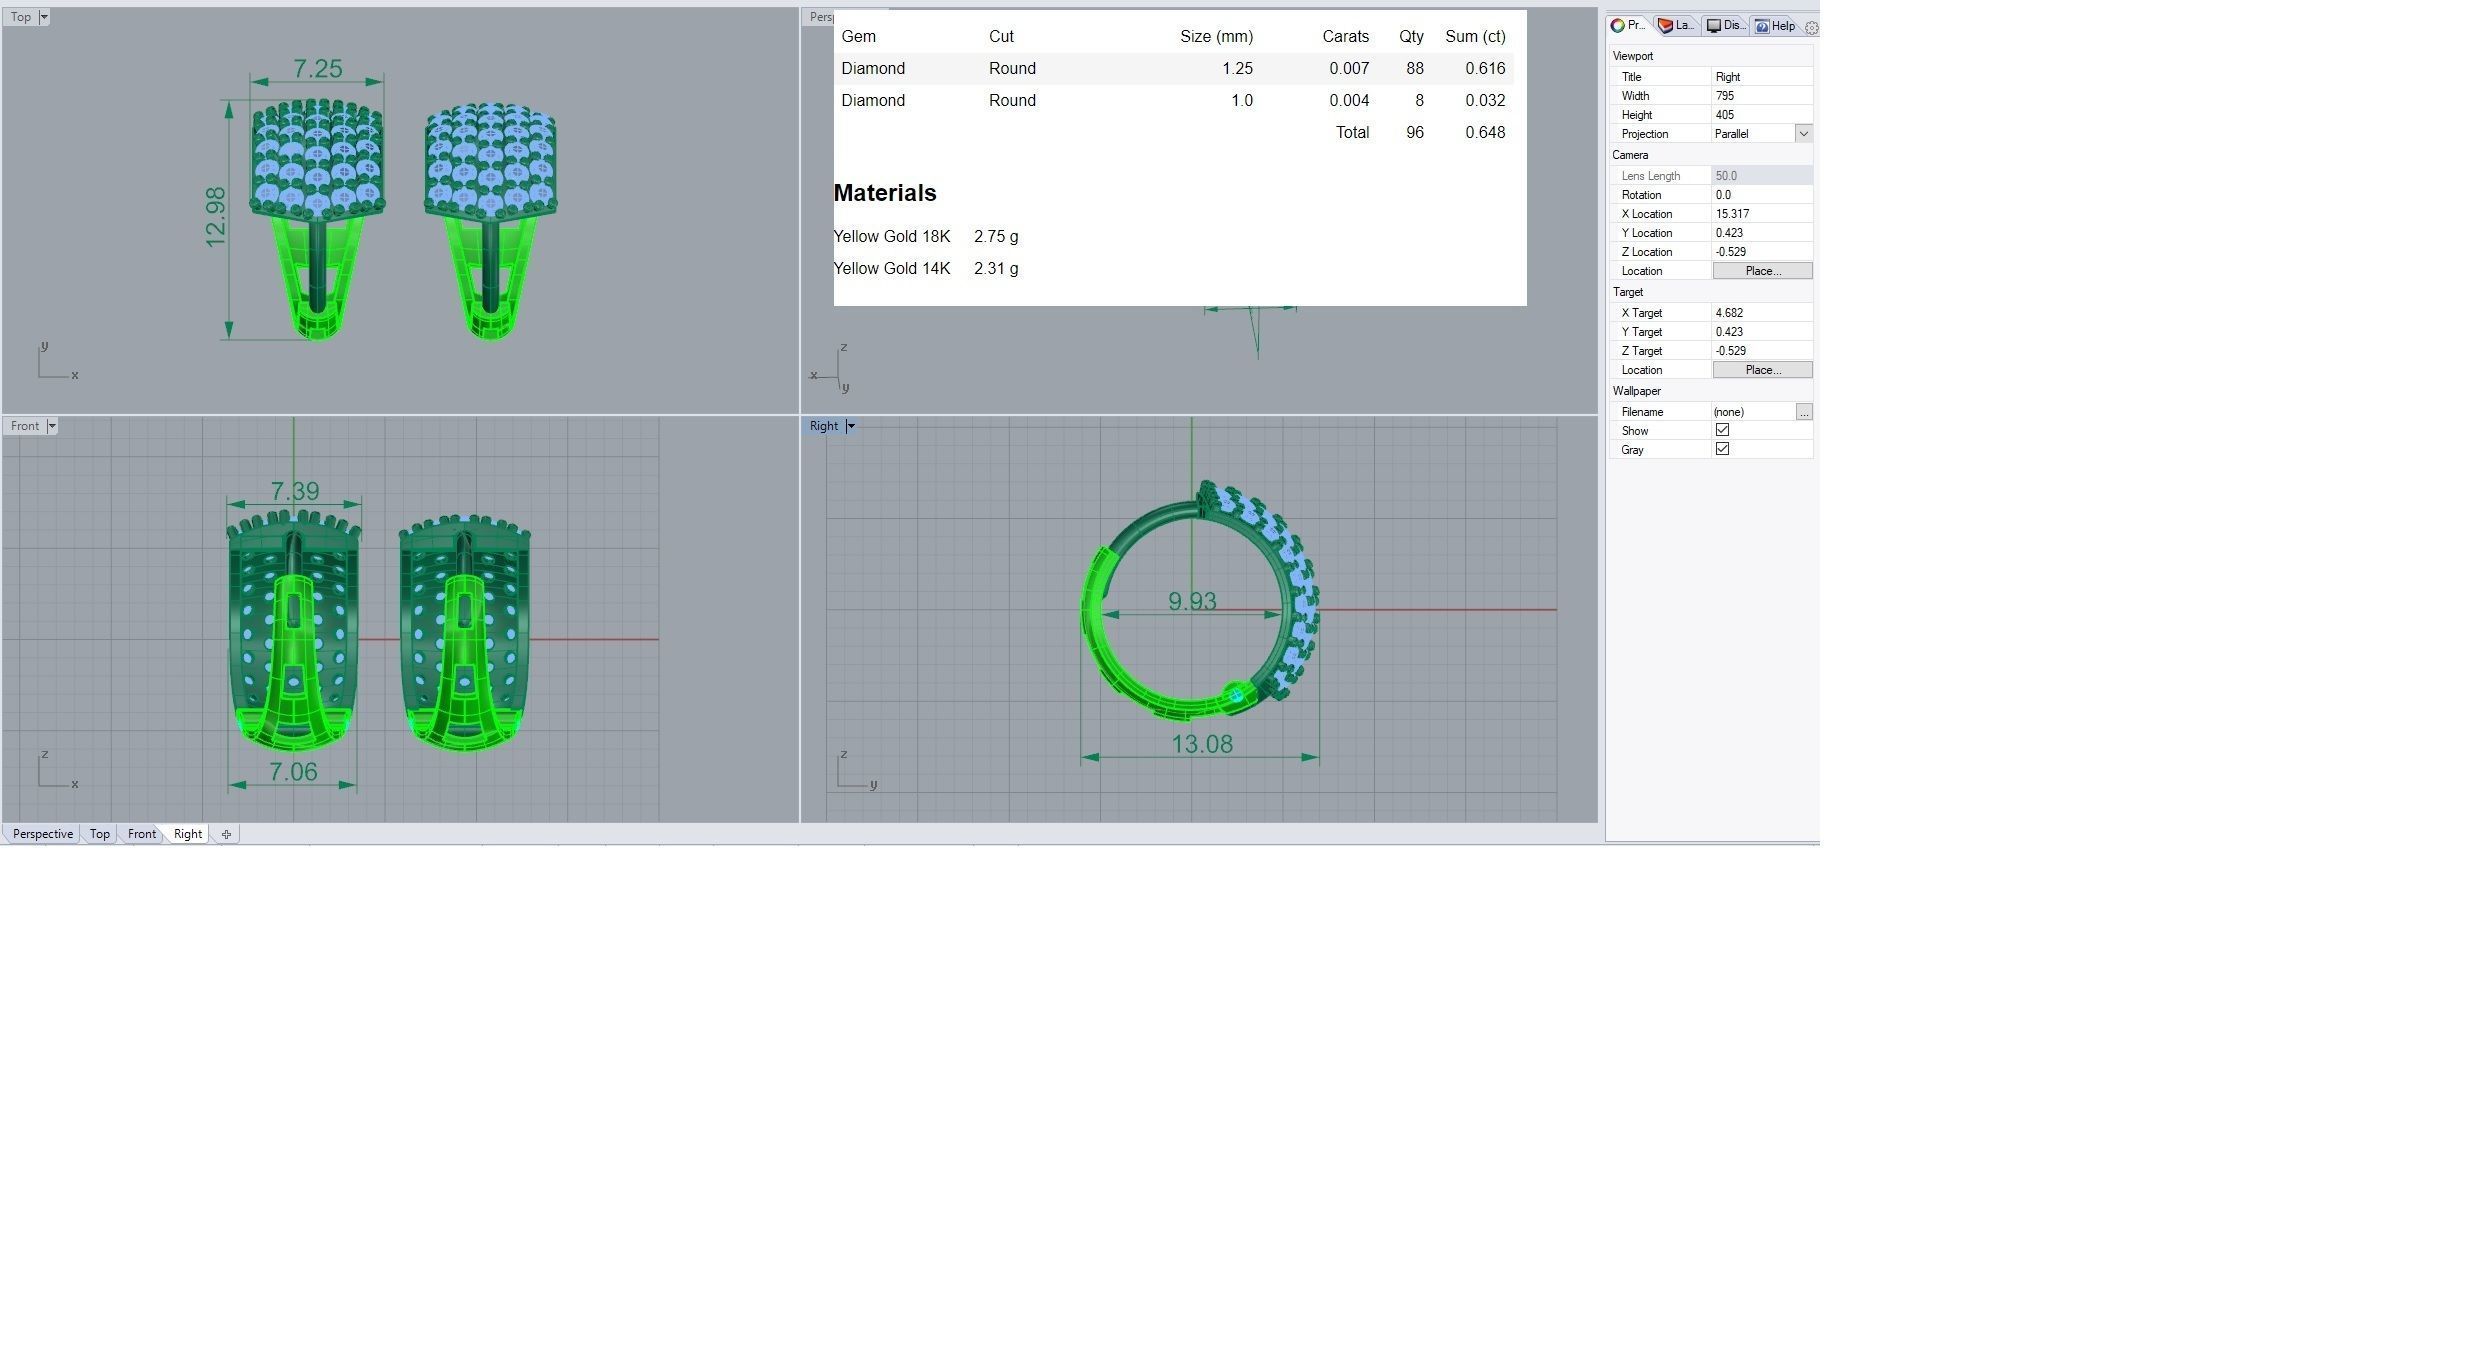Switch to the Layers panel tab

click(1676, 26)
